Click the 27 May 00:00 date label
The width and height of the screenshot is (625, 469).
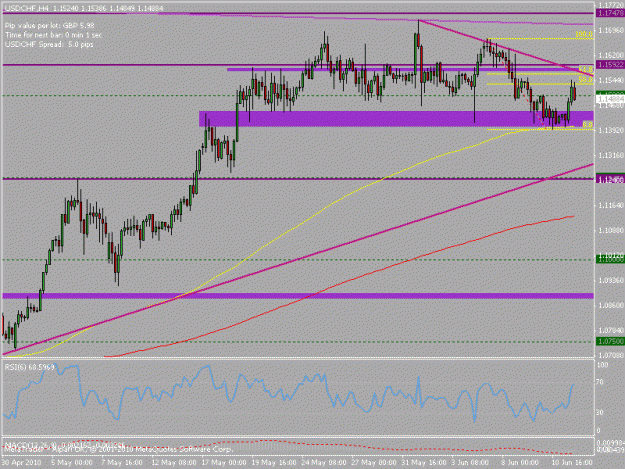374,463
